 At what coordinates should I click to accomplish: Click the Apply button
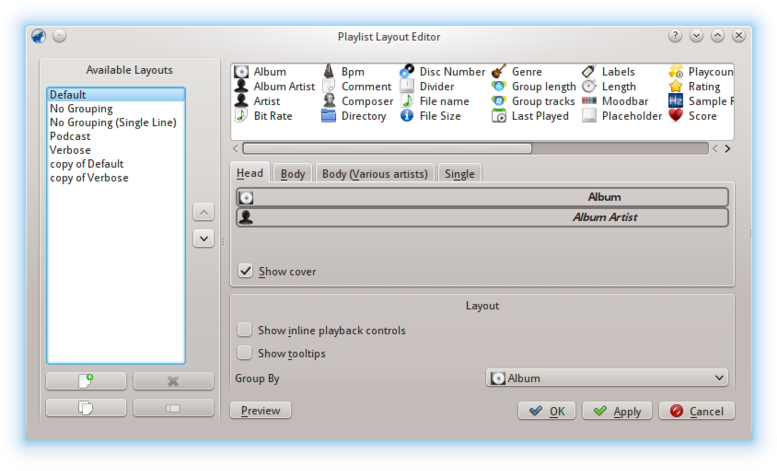617,411
